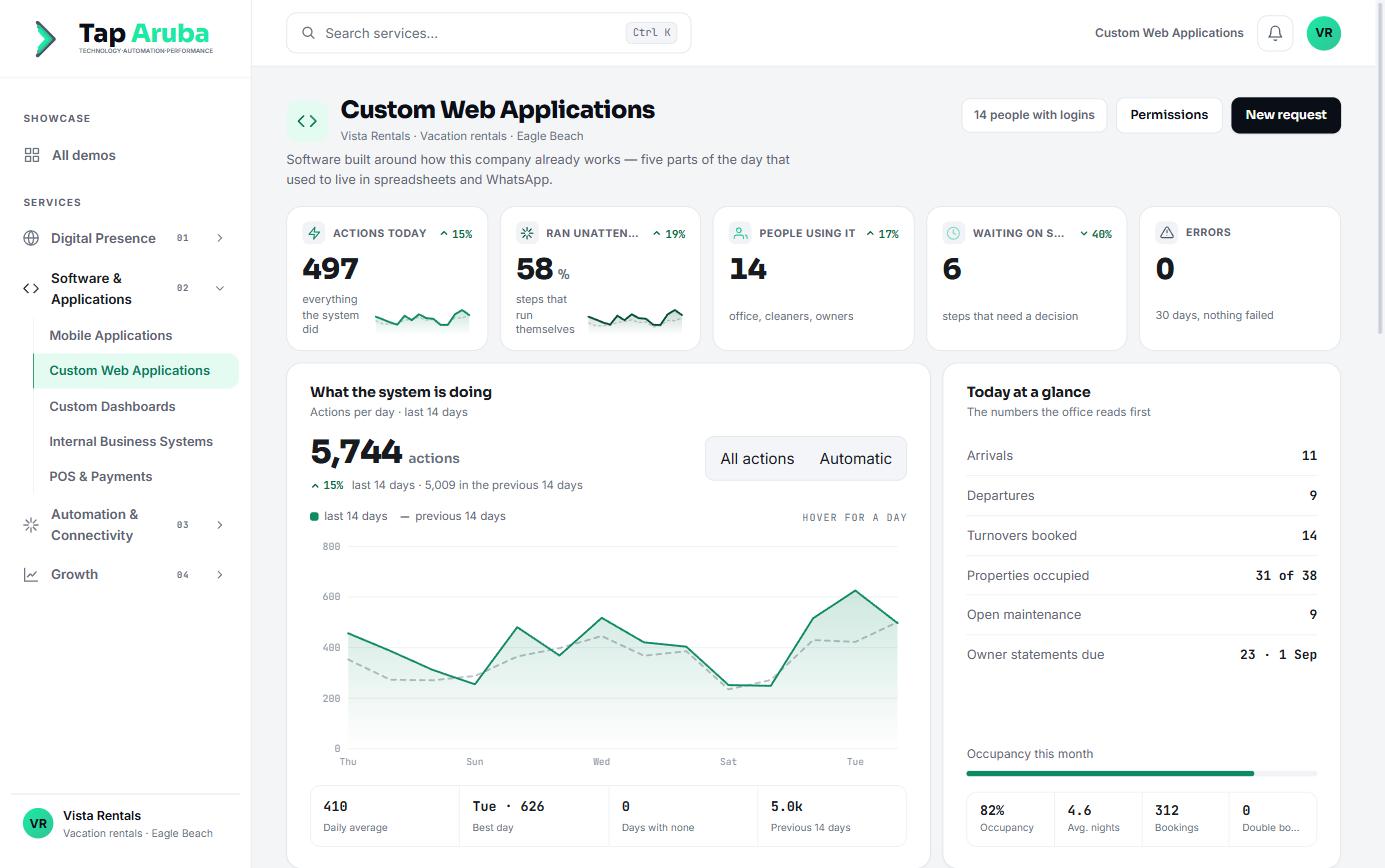
Task: Select POS & Payments sidebar item
Action: [x=101, y=476]
